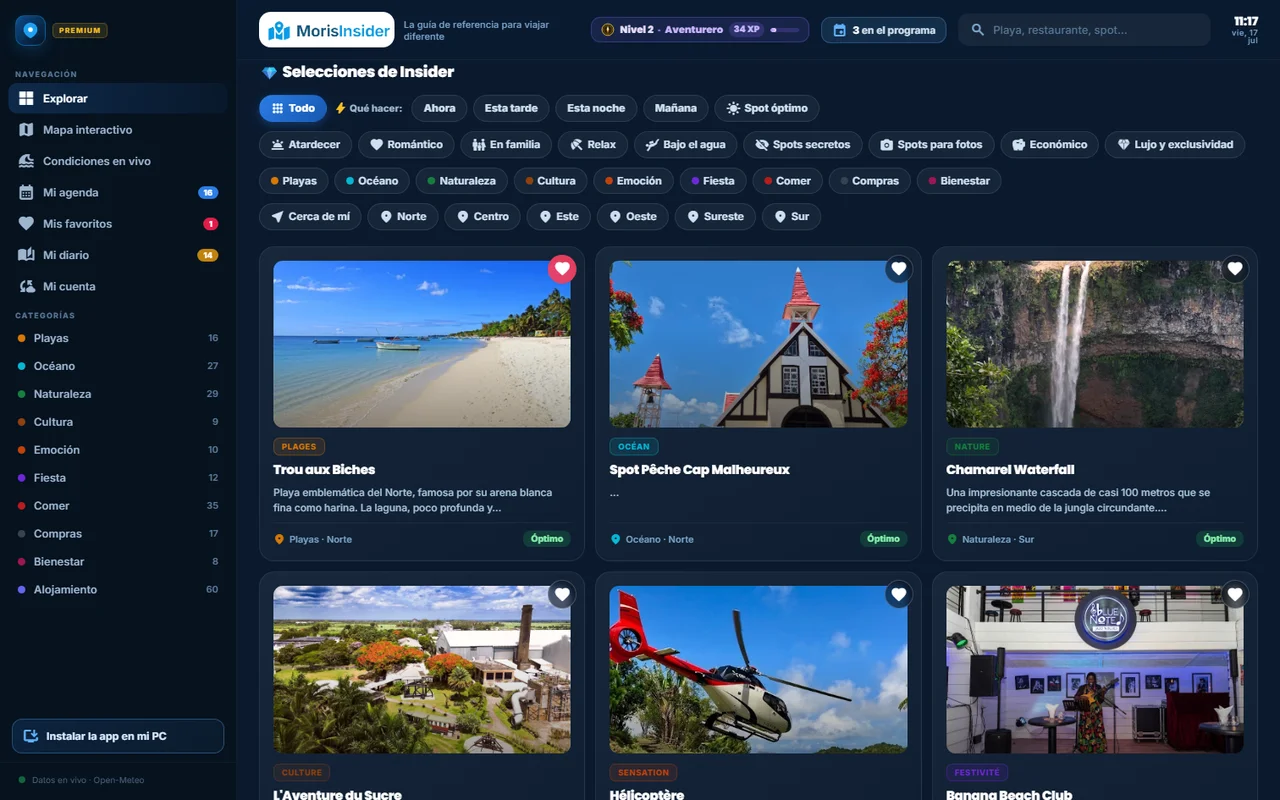This screenshot has width=1280, height=800.
Task: Favorite the L'Aventure du Sucre card
Action: (x=562, y=594)
